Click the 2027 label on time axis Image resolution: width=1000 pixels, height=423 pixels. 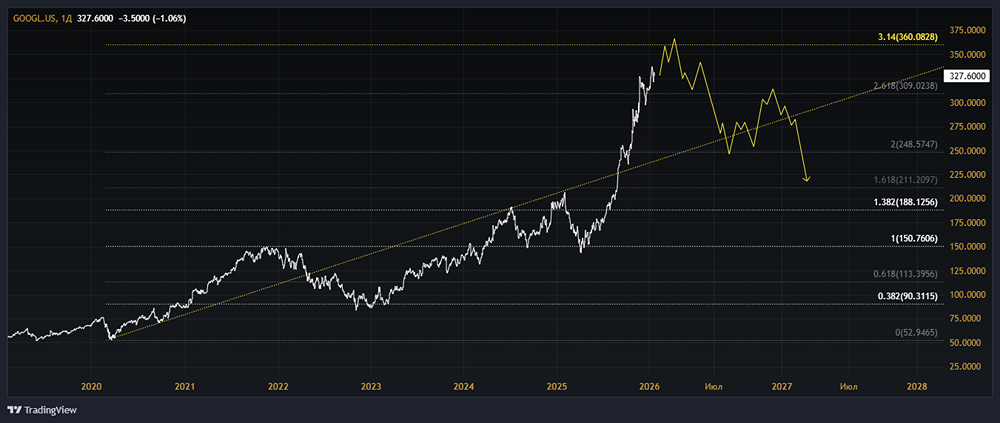(x=782, y=387)
